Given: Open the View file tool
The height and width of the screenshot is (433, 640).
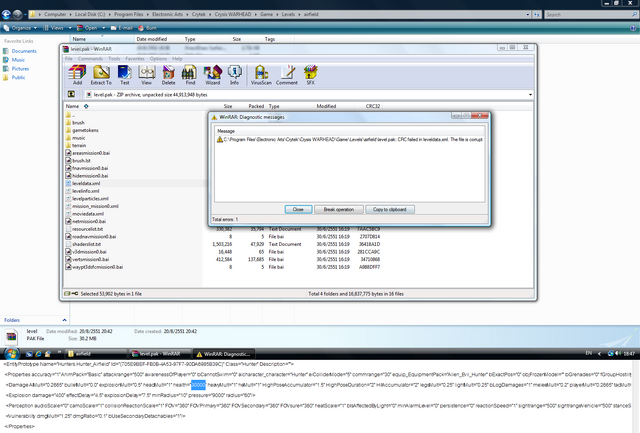Looking at the screenshot, I should pos(146,75).
